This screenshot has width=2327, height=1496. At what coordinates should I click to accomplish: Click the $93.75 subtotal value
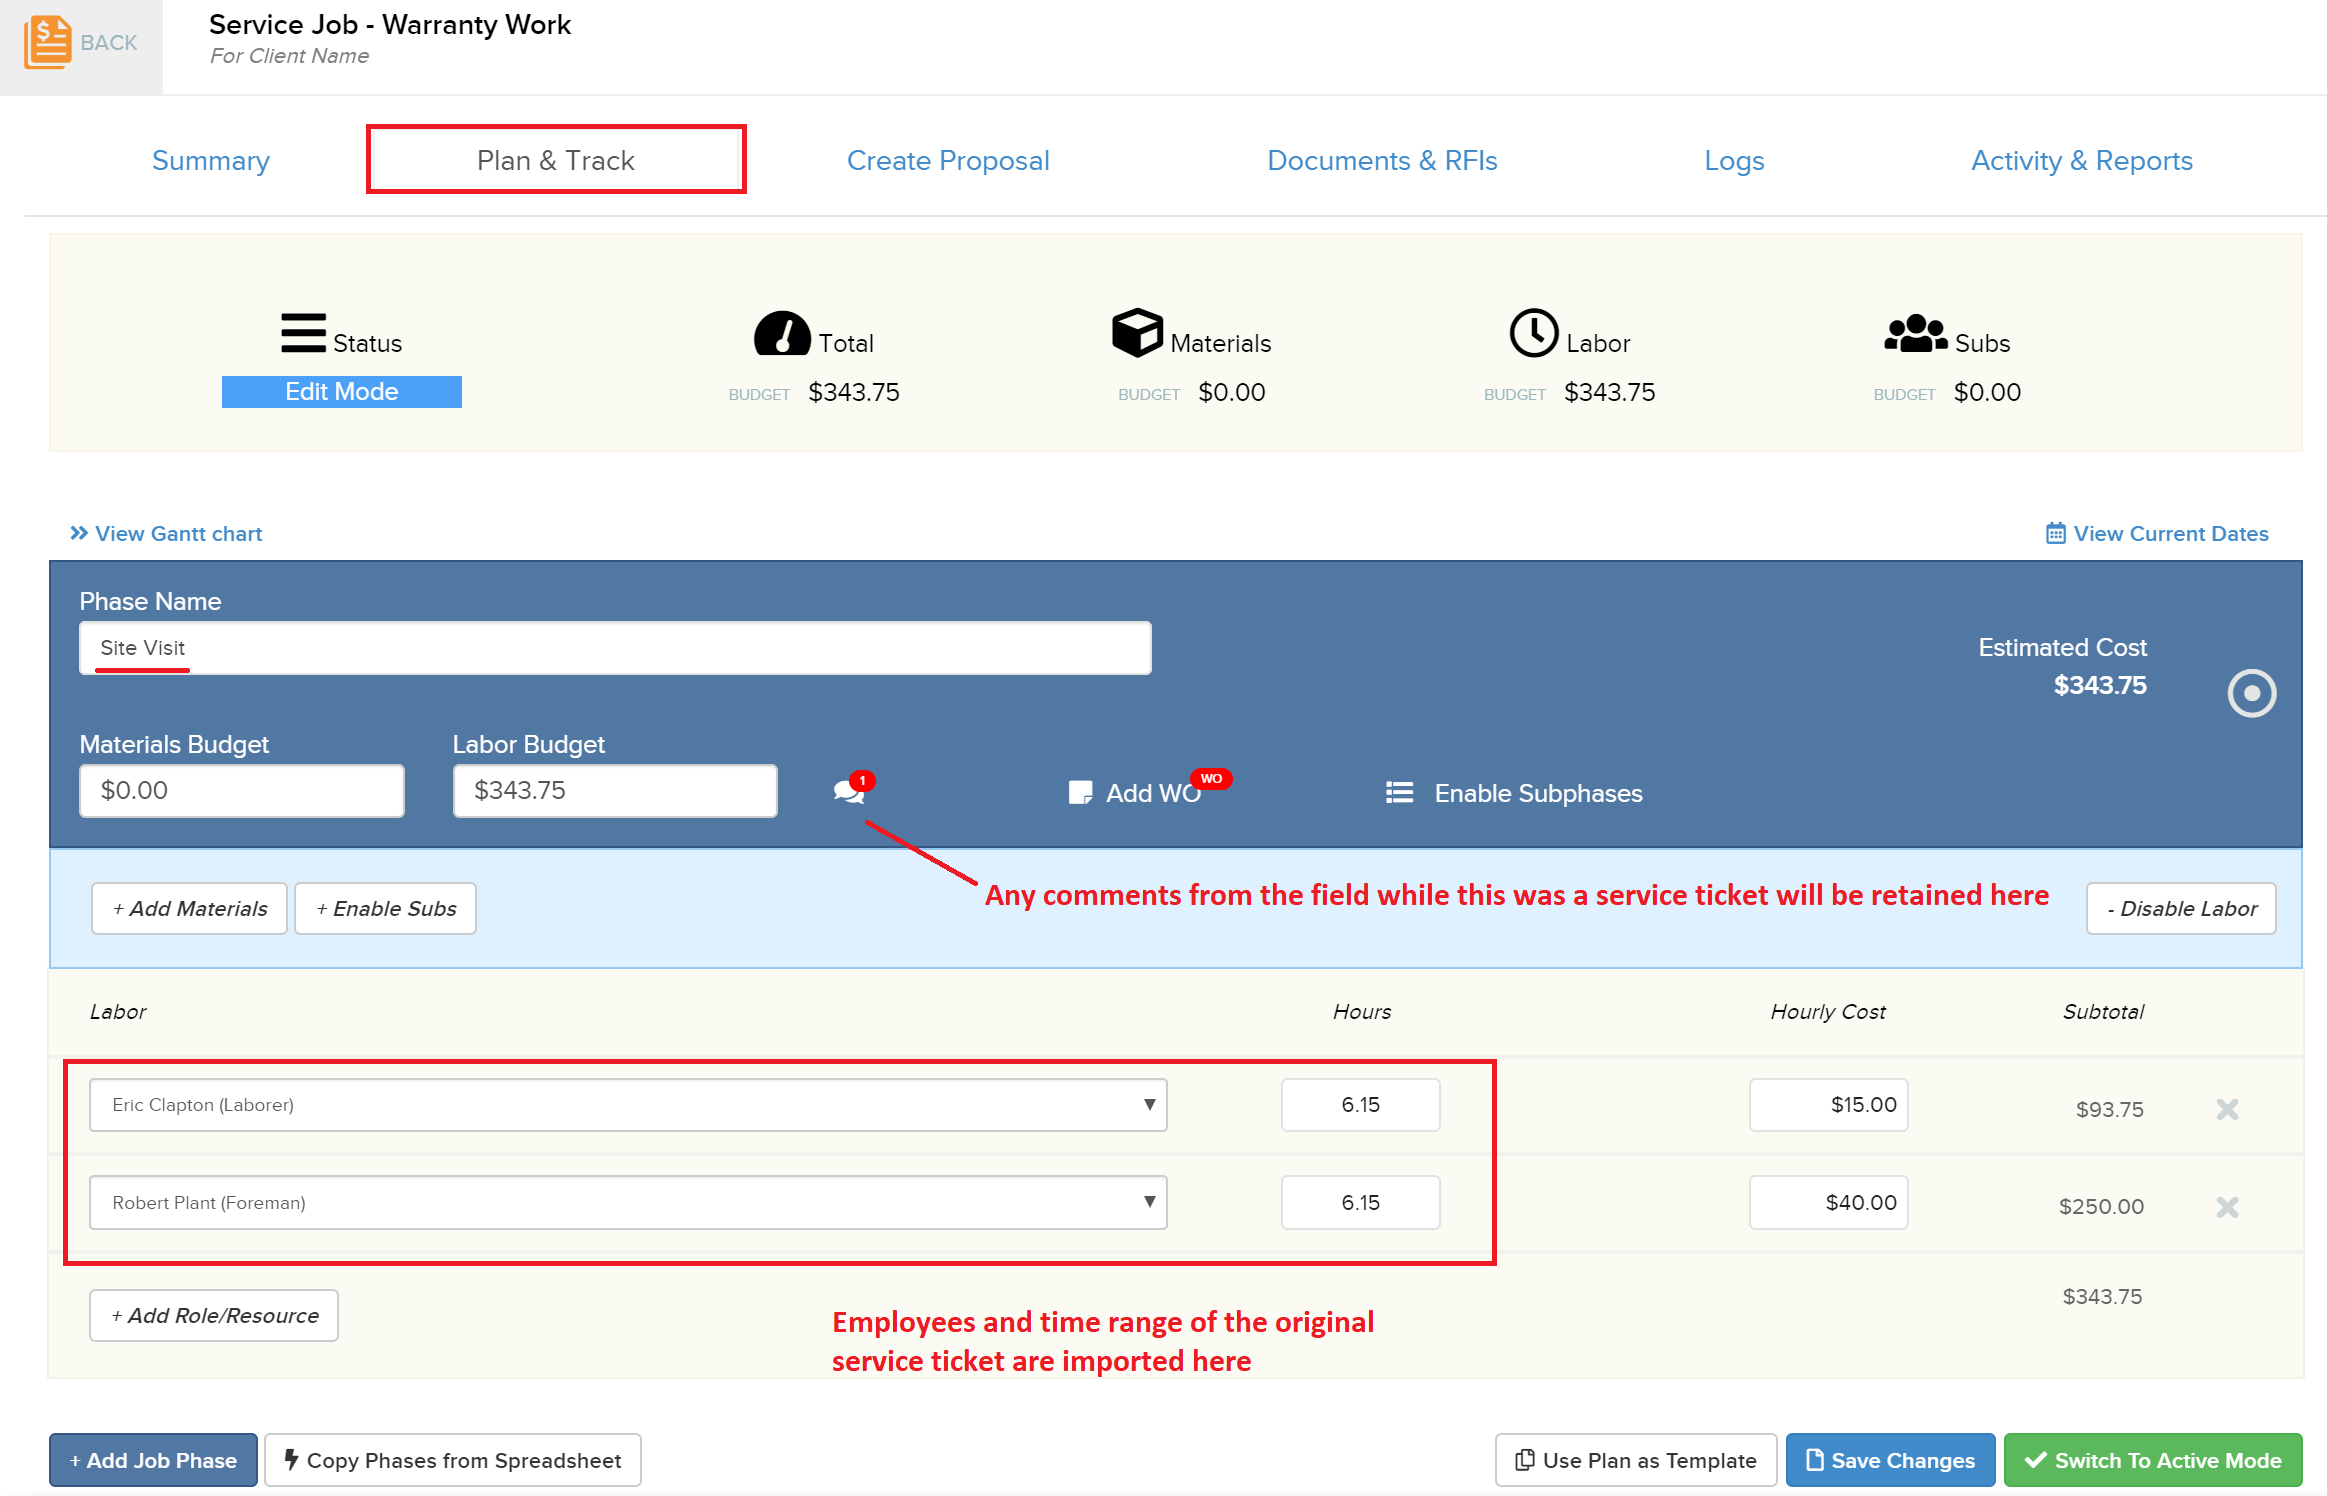click(x=2109, y=1109)
